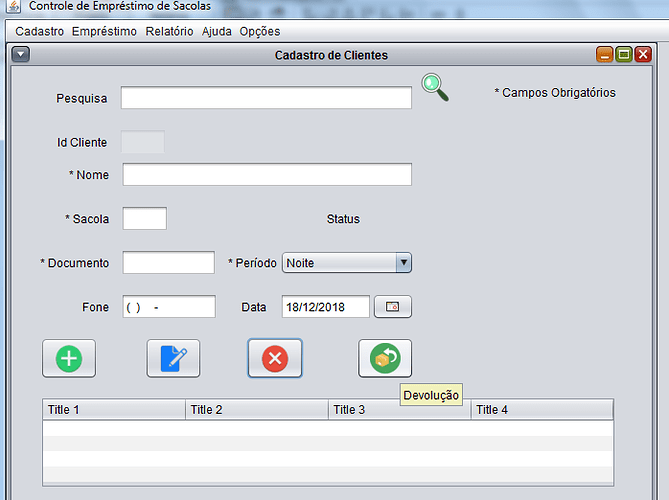The height and width of the screenshot is (500, 669).
Task: Click the Title 2 column header
Action: point(257,410)
